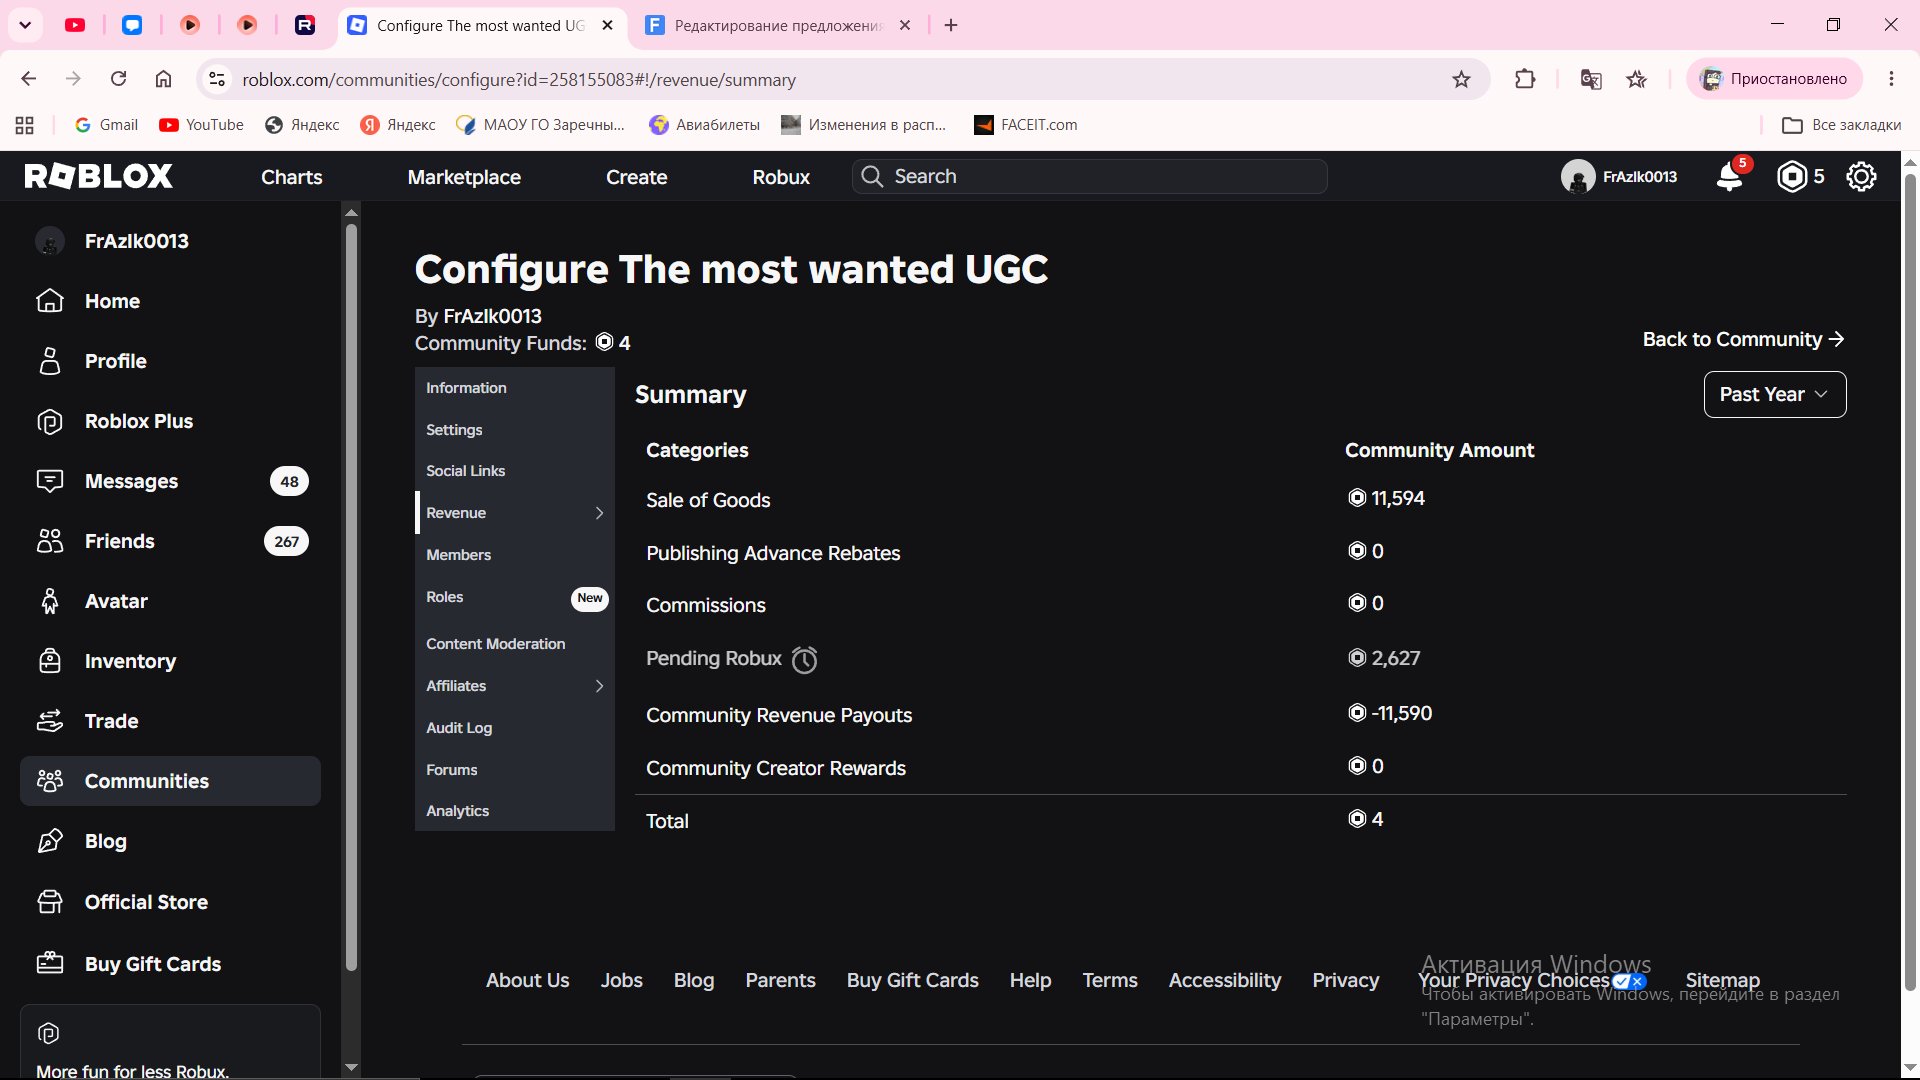Click the Roblox Search field
Screen dimensions: 1920x1080
(1089, 177)
